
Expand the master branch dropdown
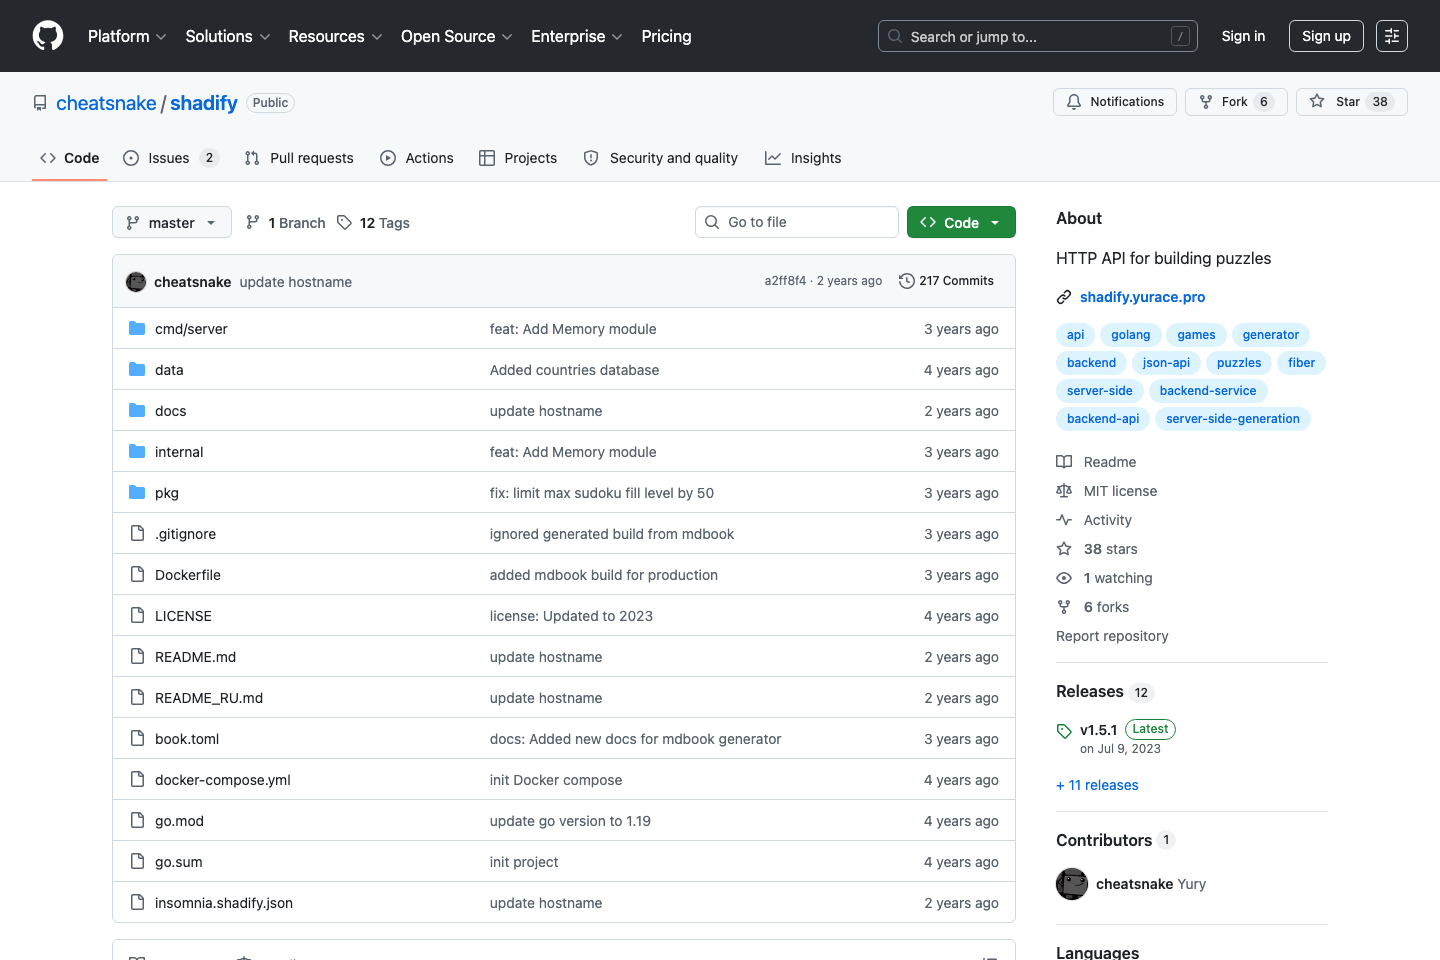pyautogui.click(x=171, y=222)
